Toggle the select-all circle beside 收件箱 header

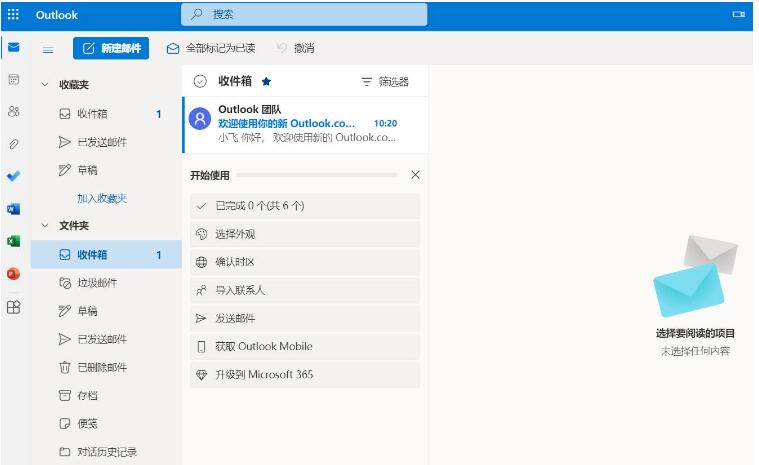[199, 81]
